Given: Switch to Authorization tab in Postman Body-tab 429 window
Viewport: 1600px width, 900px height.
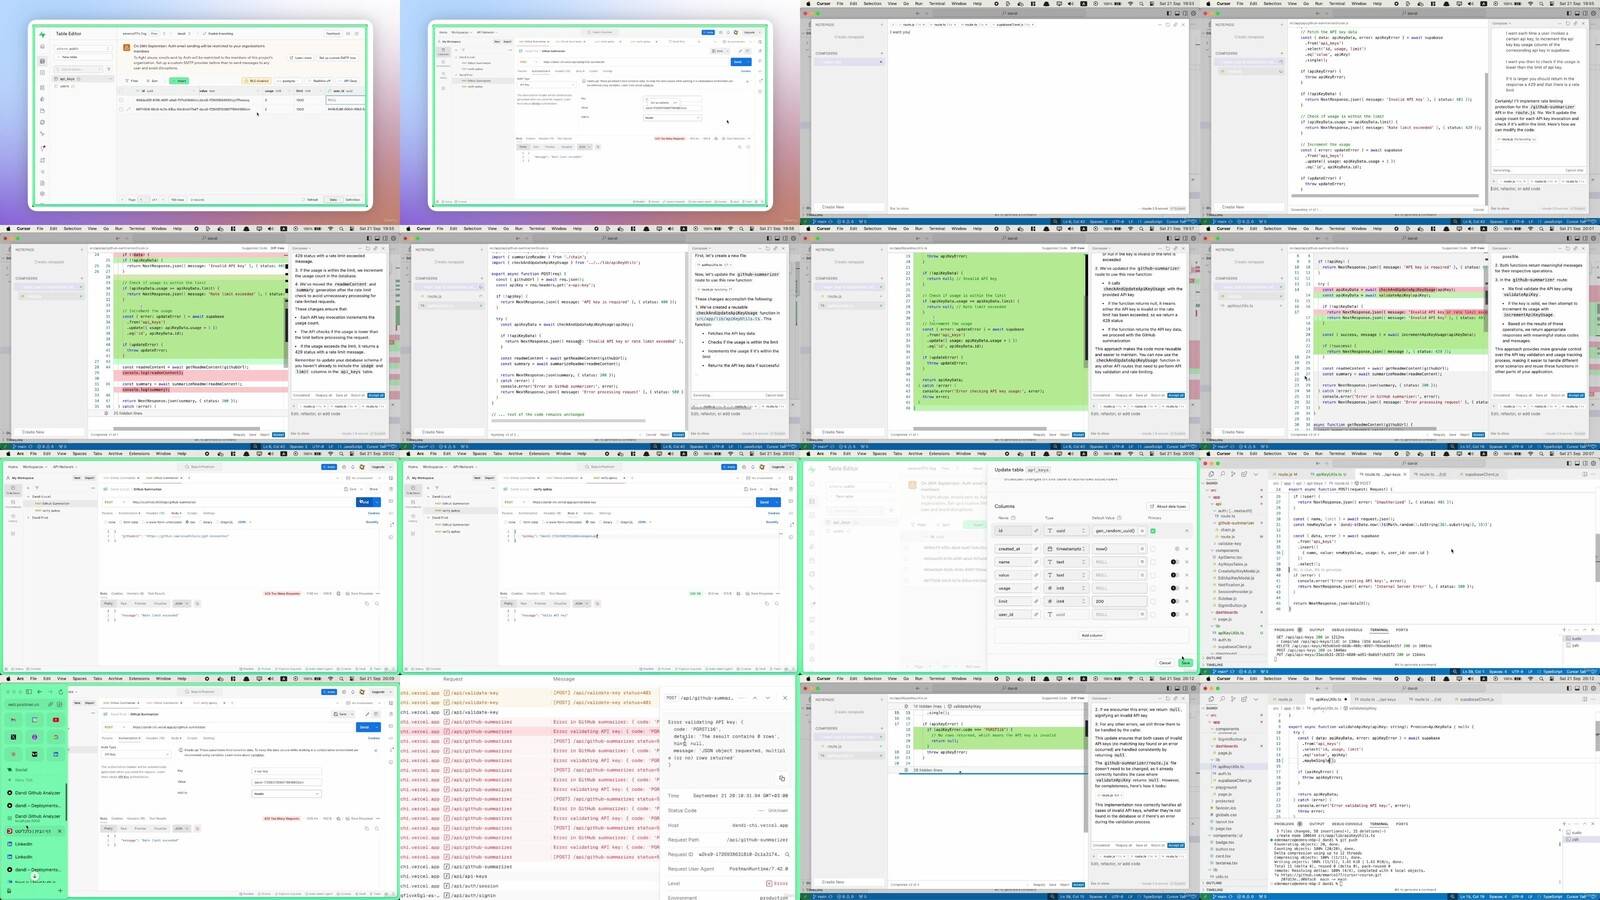Looking at the screenshot, I should (129, 513).
